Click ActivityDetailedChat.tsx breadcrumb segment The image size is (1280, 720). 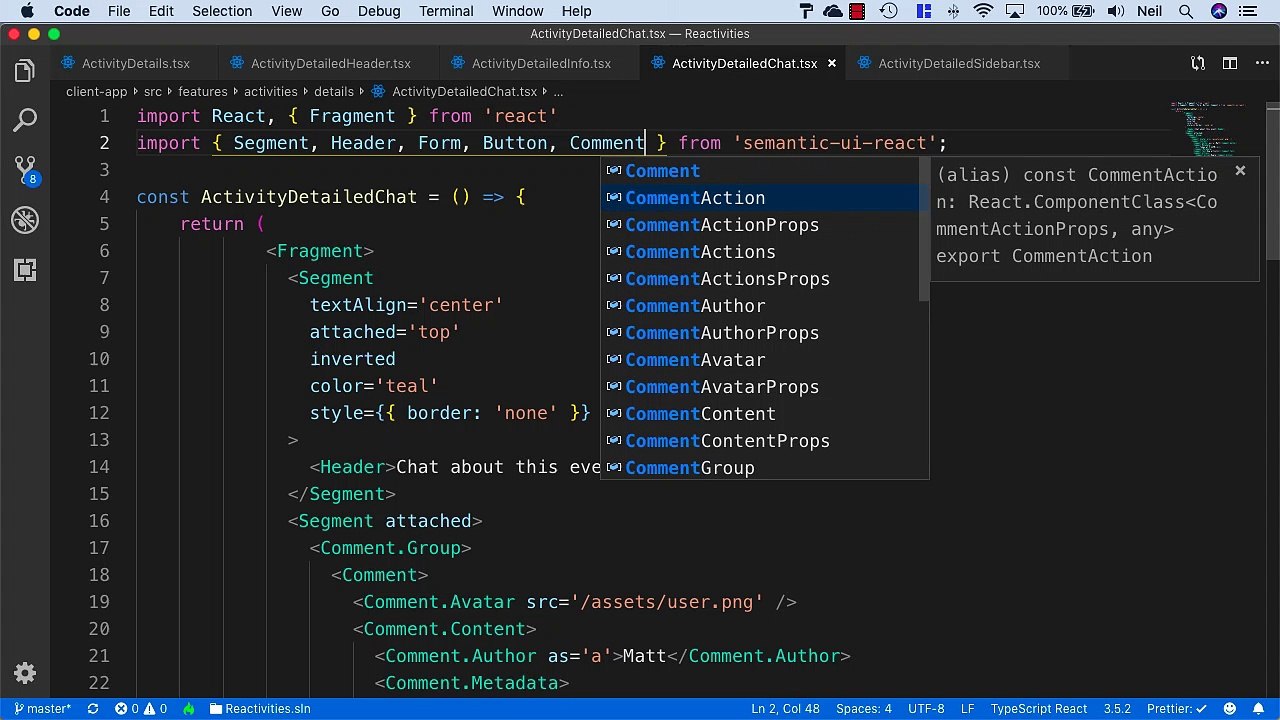[454, 91]
